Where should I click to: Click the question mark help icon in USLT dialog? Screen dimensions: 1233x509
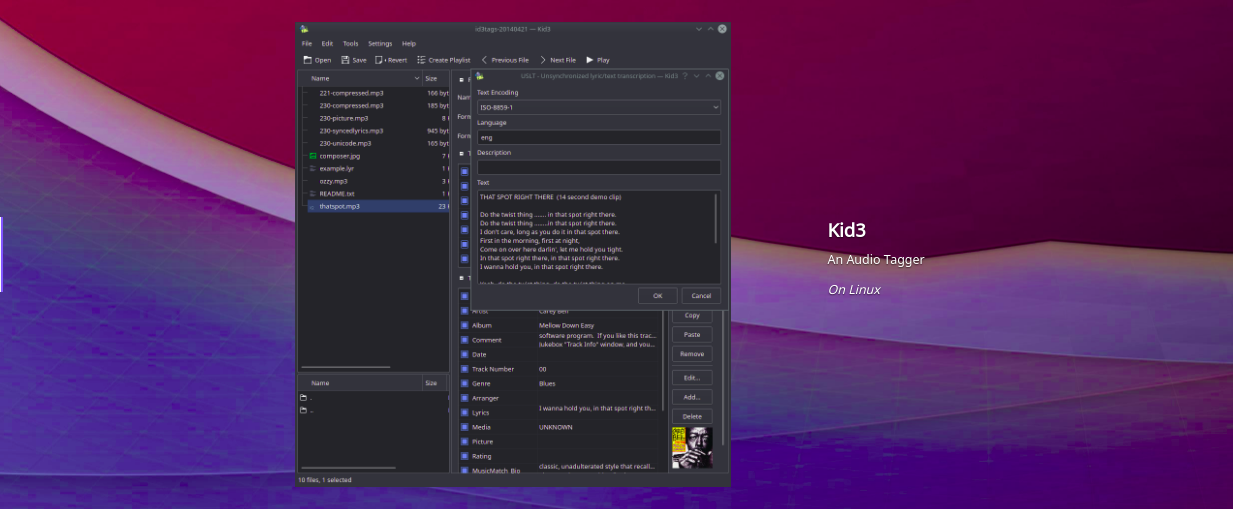[x=685, y=76]
